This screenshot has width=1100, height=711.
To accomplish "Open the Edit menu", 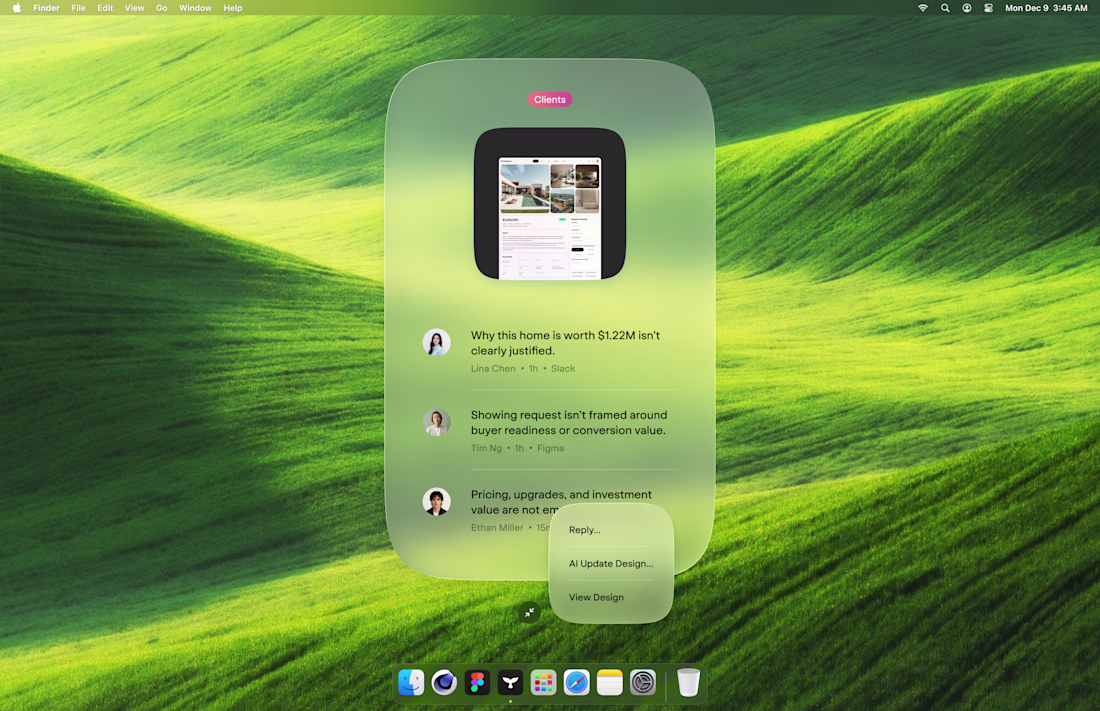I will (105, 8).
